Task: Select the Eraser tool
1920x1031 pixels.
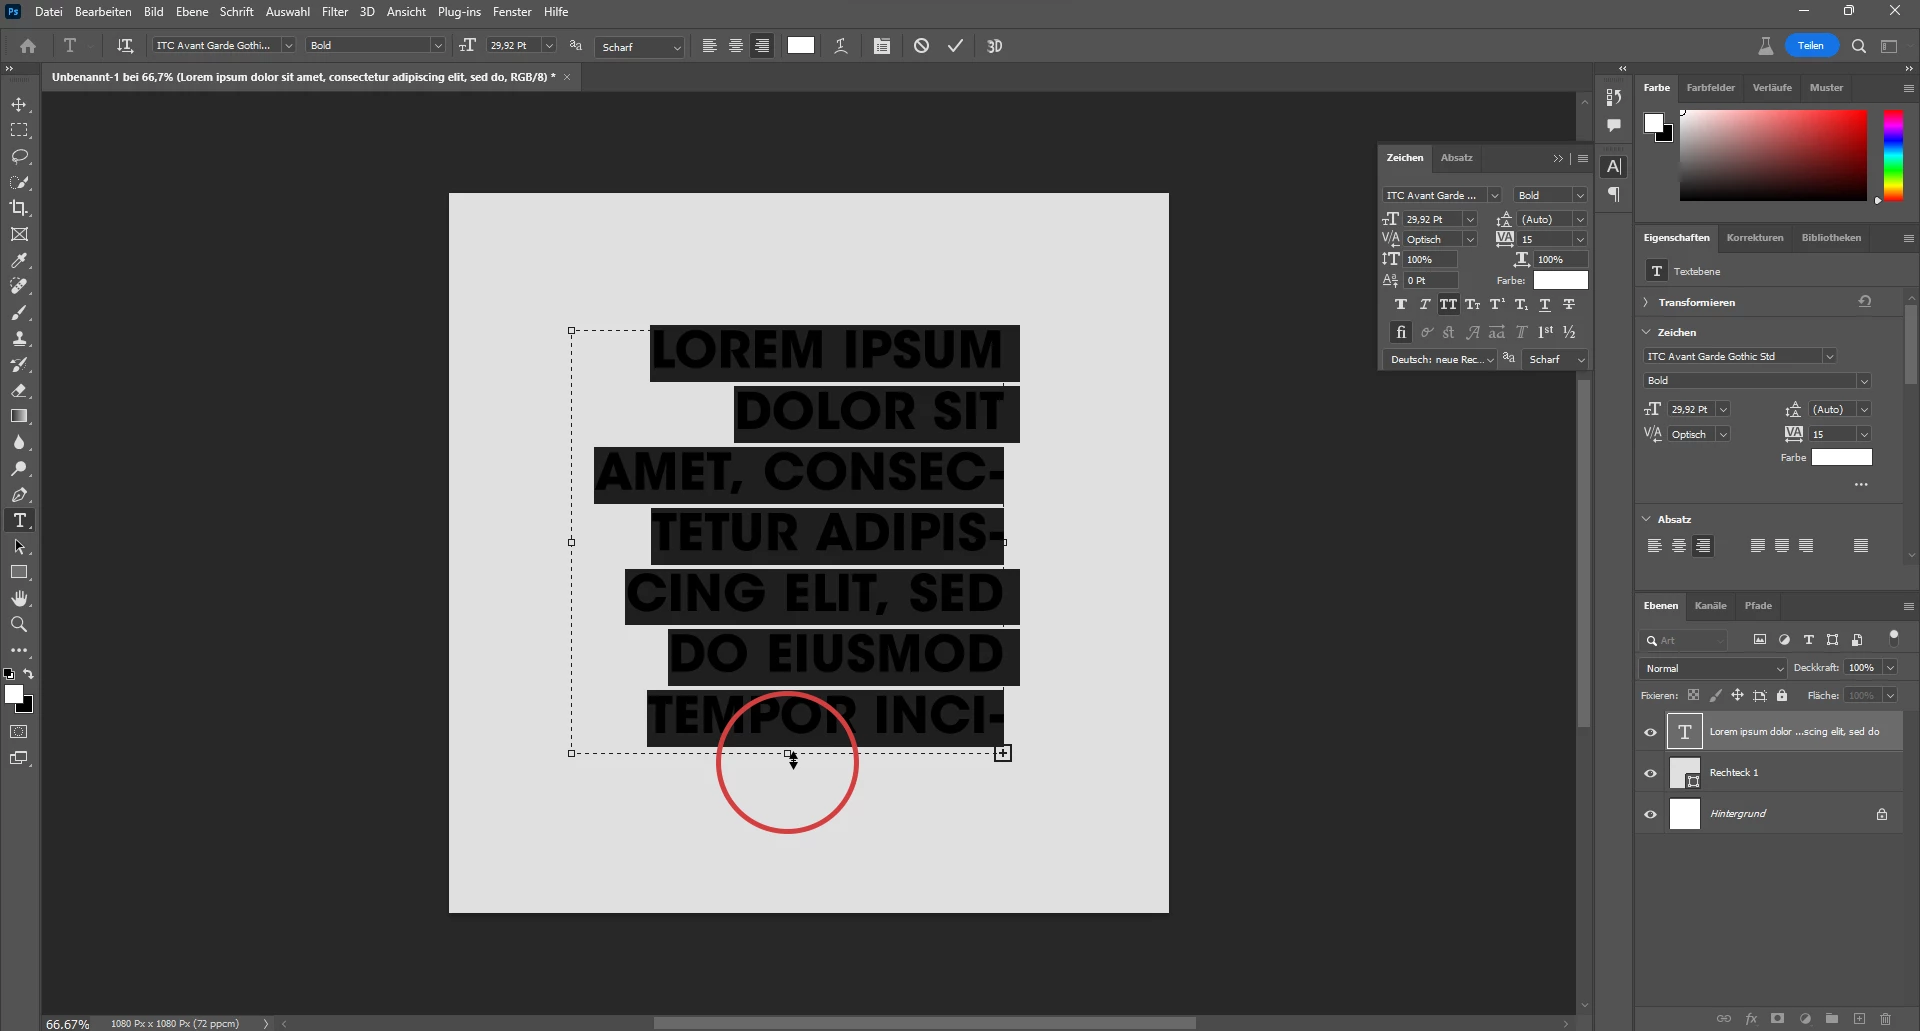Action: pyautogui.click(x=19, y=391)
